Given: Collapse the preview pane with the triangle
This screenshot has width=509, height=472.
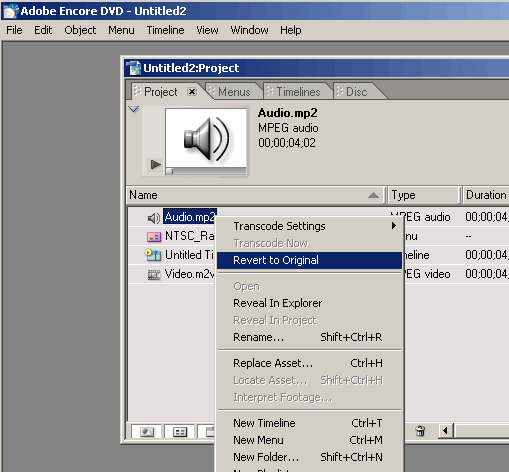Looking at the screenshot, I should click(134, 109).
